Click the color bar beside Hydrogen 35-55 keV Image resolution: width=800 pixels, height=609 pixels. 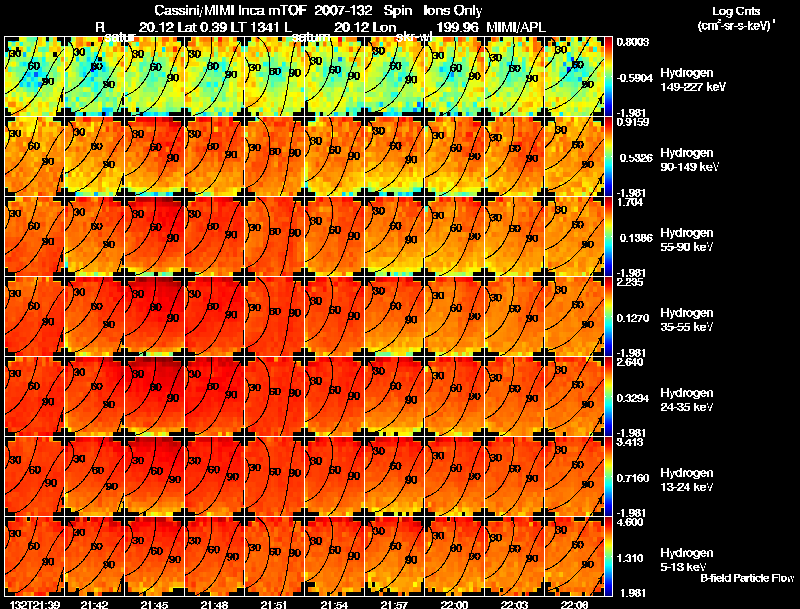tap(608, 316)
